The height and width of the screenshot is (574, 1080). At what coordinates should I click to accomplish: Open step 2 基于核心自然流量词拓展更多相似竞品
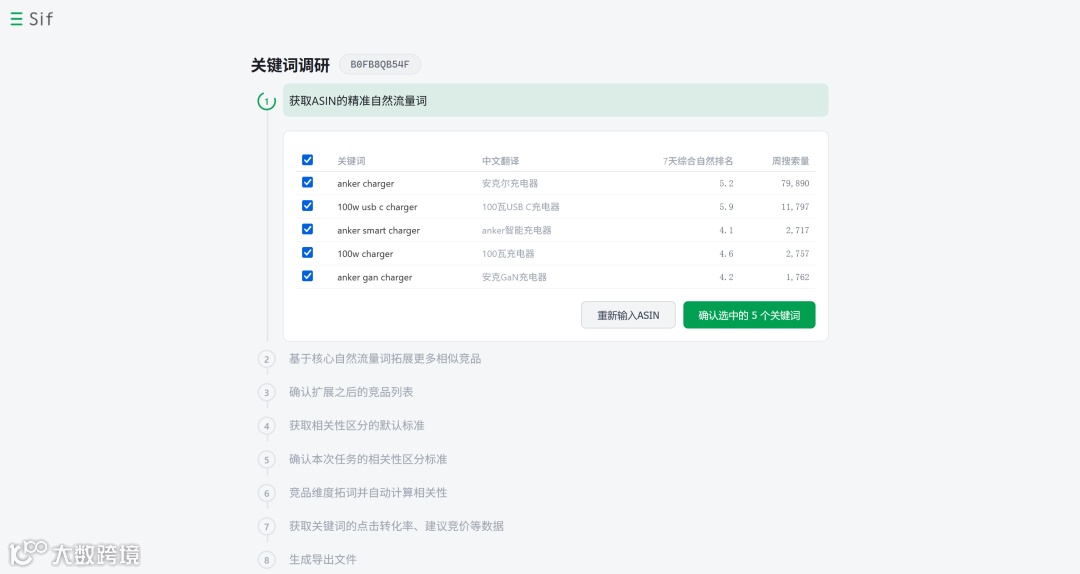[384, 358]
